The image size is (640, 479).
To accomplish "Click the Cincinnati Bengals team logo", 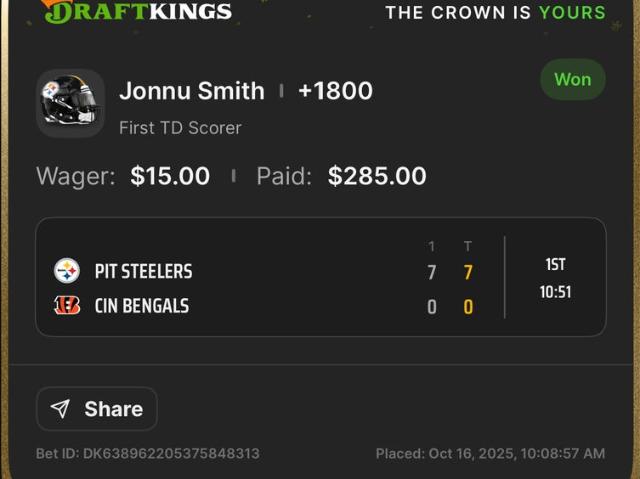I will point(67,306).
